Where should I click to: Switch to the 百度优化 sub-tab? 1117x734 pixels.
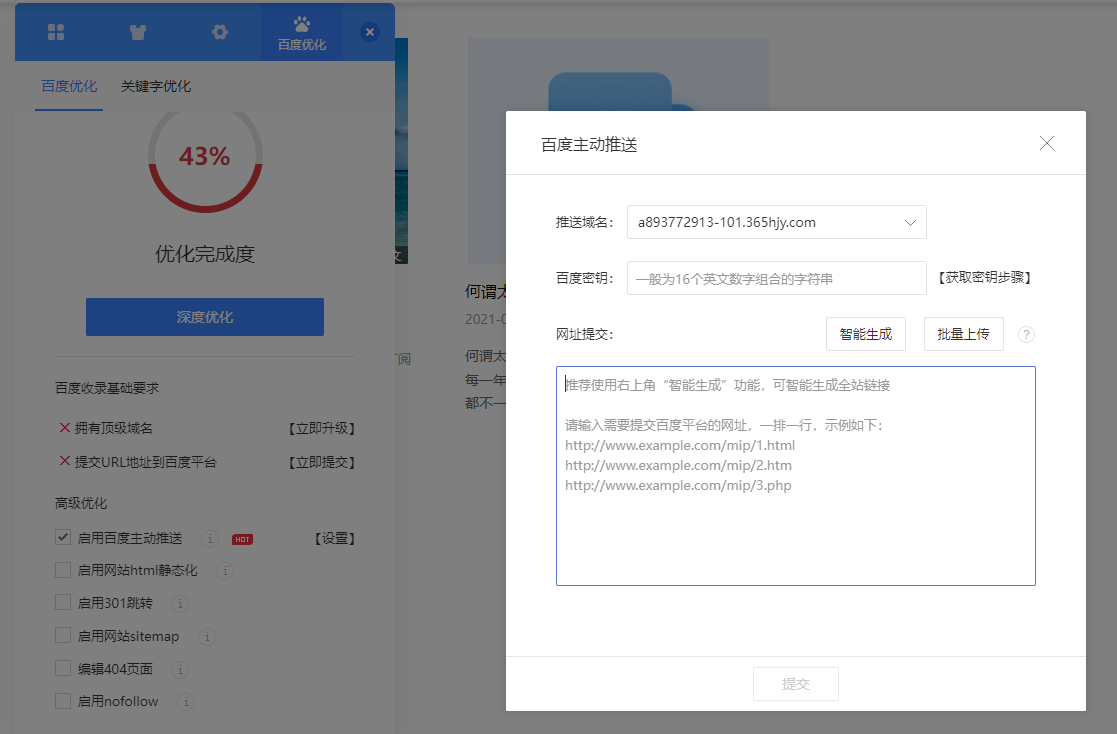[x=69, y=86]
